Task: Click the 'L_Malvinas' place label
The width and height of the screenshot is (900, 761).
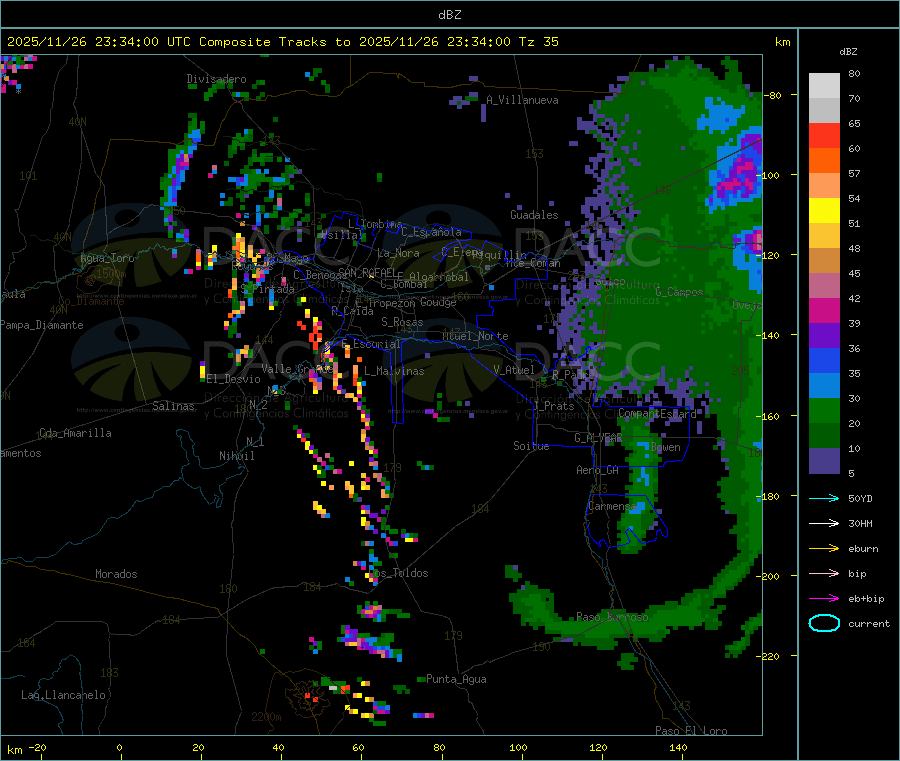Action: 394,371
